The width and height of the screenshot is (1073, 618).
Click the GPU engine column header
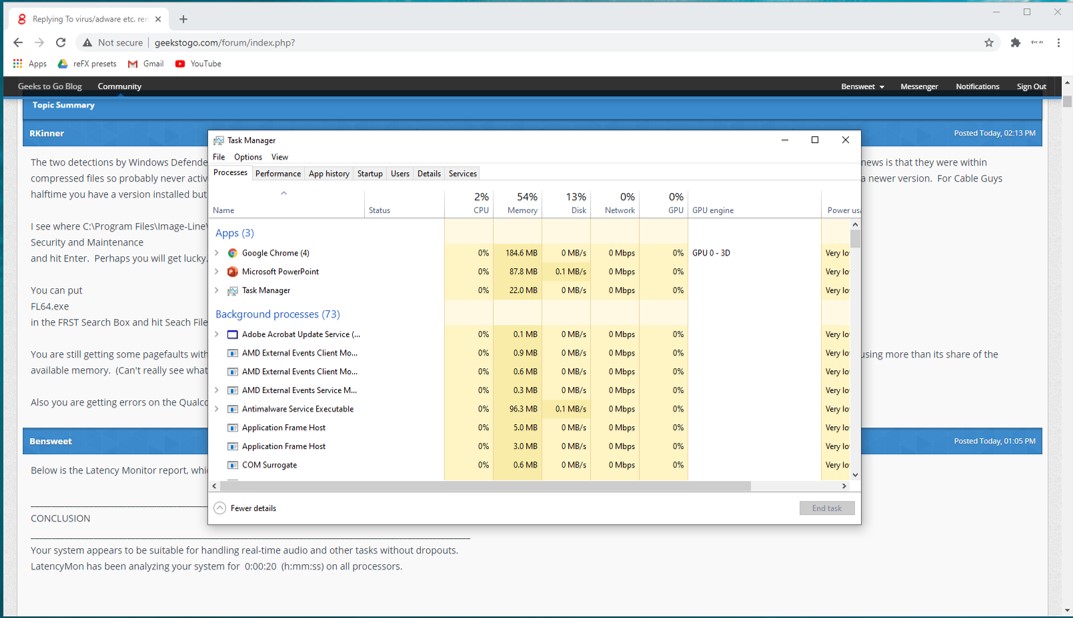pyautogui.click(x=754, y=203)
